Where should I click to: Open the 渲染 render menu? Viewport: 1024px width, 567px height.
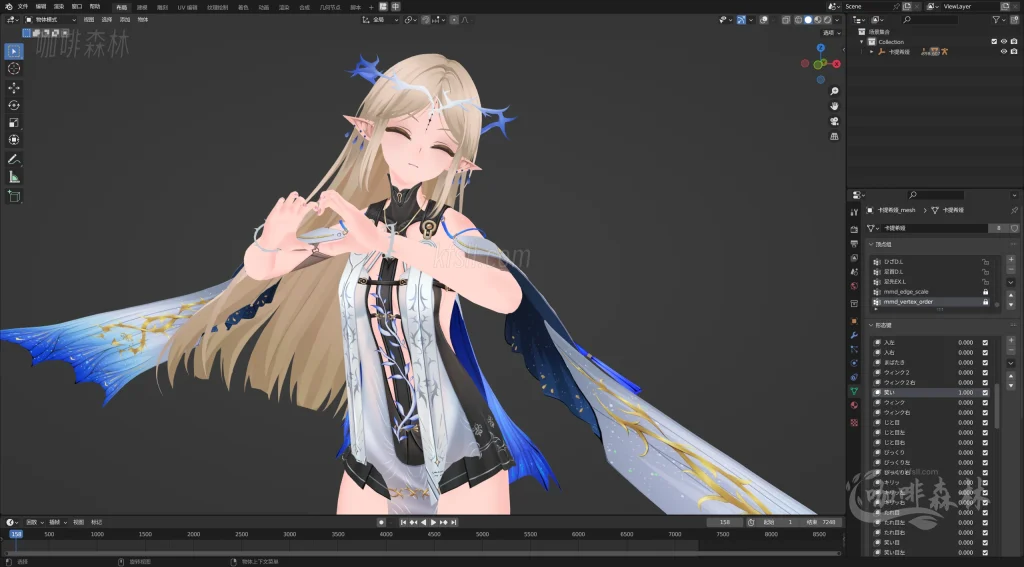pos(59,7)
